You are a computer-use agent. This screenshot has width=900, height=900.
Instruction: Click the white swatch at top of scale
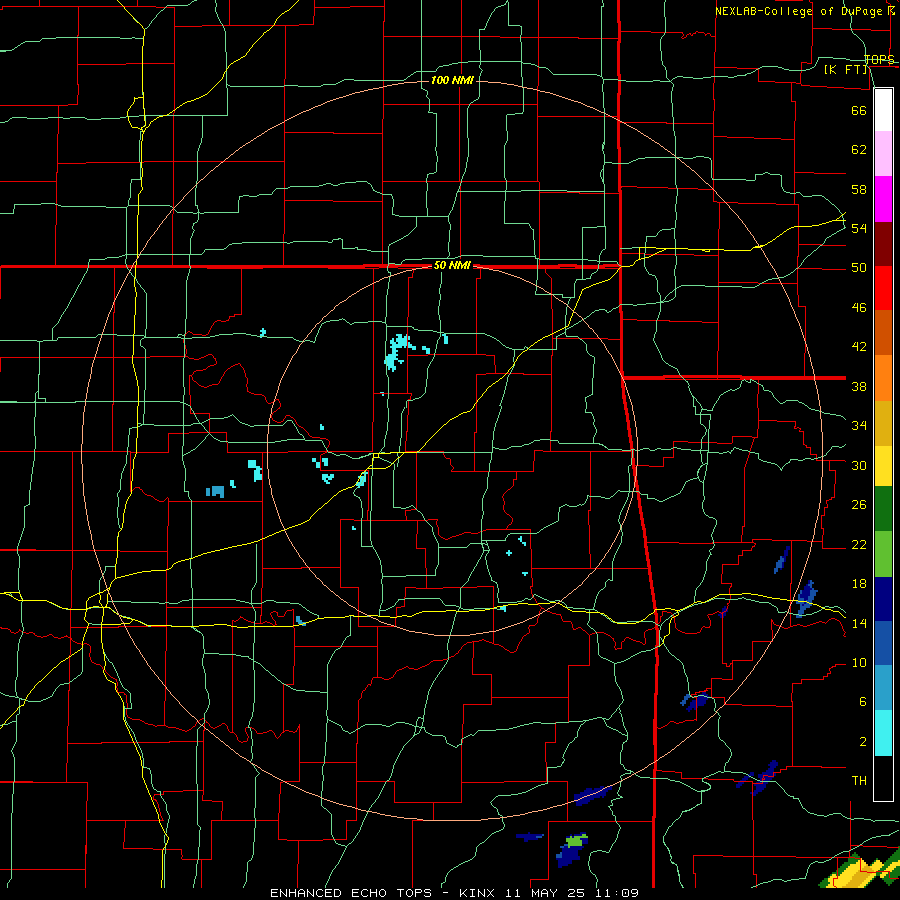point(883,110)
